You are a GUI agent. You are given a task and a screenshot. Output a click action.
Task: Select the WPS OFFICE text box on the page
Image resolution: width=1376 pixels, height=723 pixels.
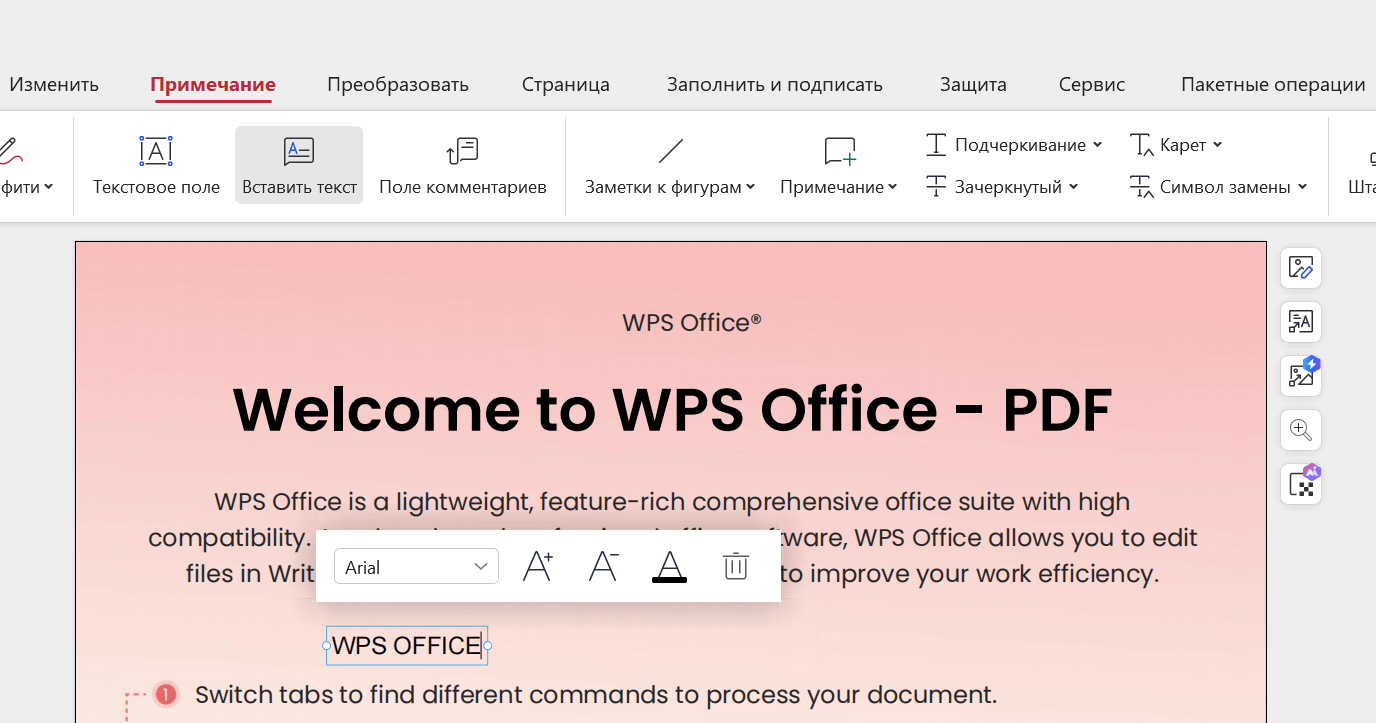pos(406,645)
